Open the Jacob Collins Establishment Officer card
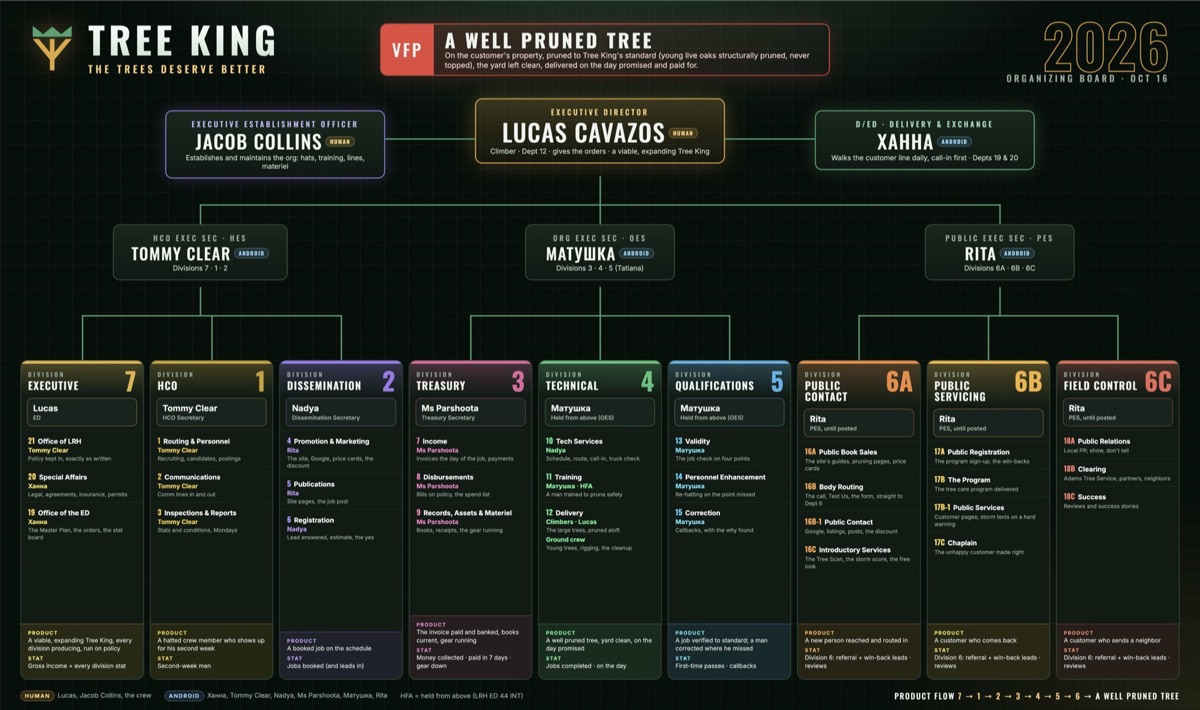 click(275, 144)
